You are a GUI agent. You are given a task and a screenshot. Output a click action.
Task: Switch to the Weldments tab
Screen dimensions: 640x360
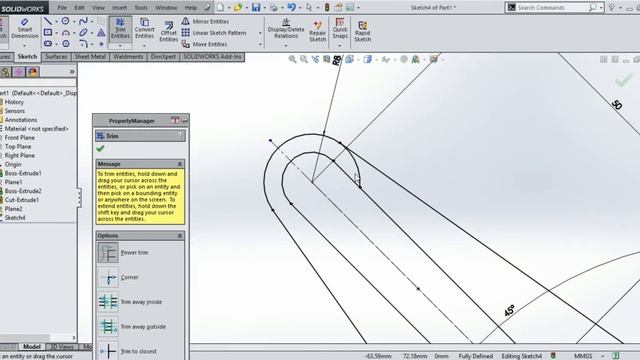pyautogui.click(x=128, y=57)
